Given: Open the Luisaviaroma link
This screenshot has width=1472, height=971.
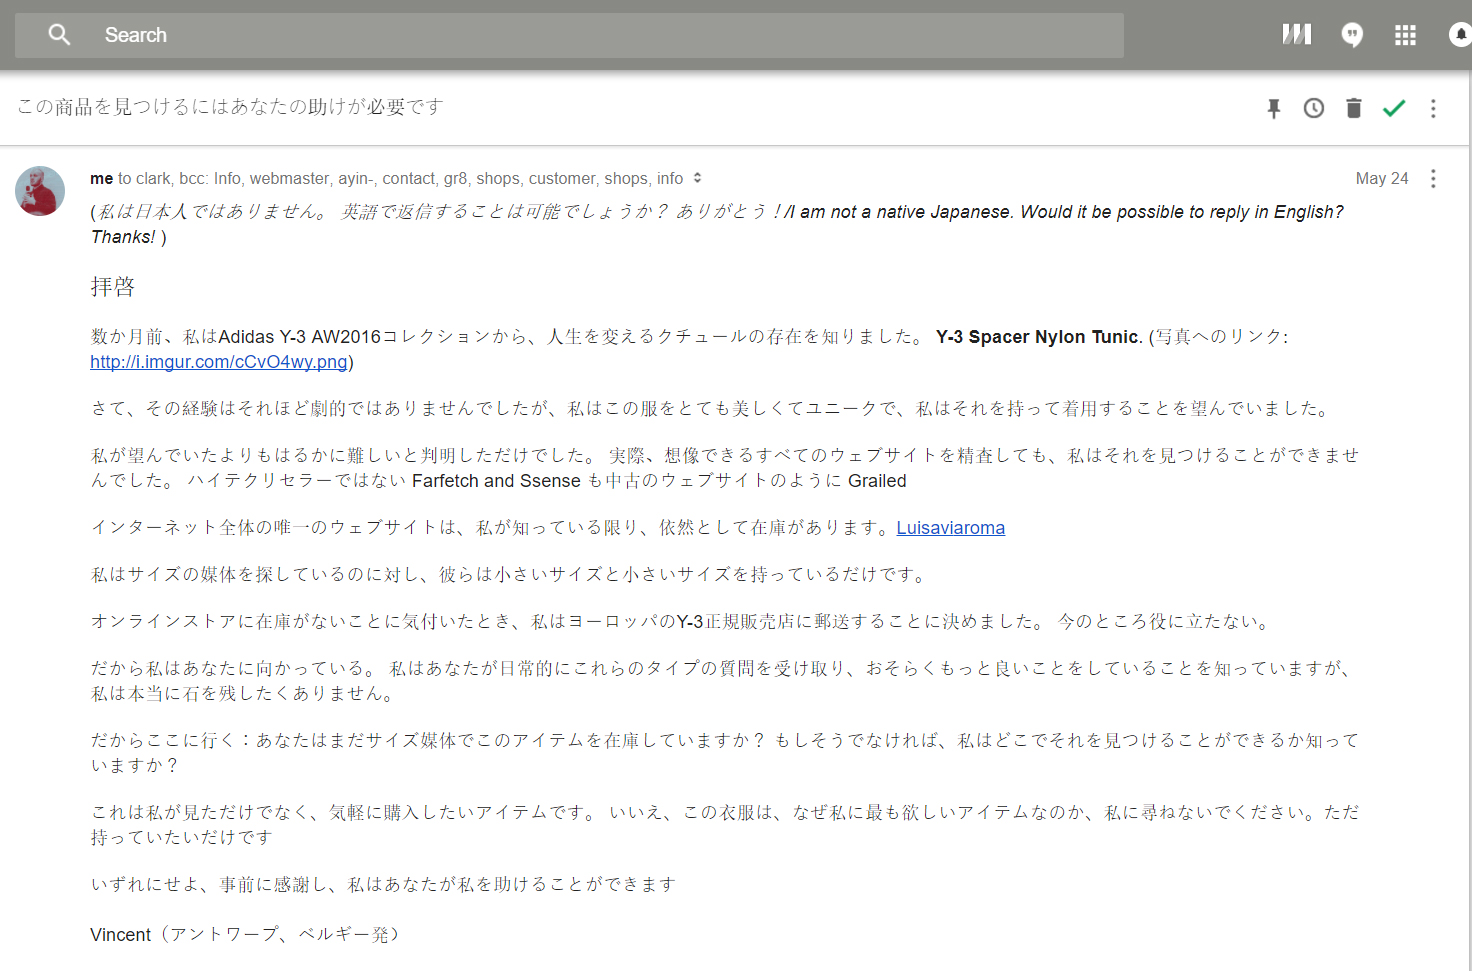Looking at the screenshot, I should tap(951, 528).
